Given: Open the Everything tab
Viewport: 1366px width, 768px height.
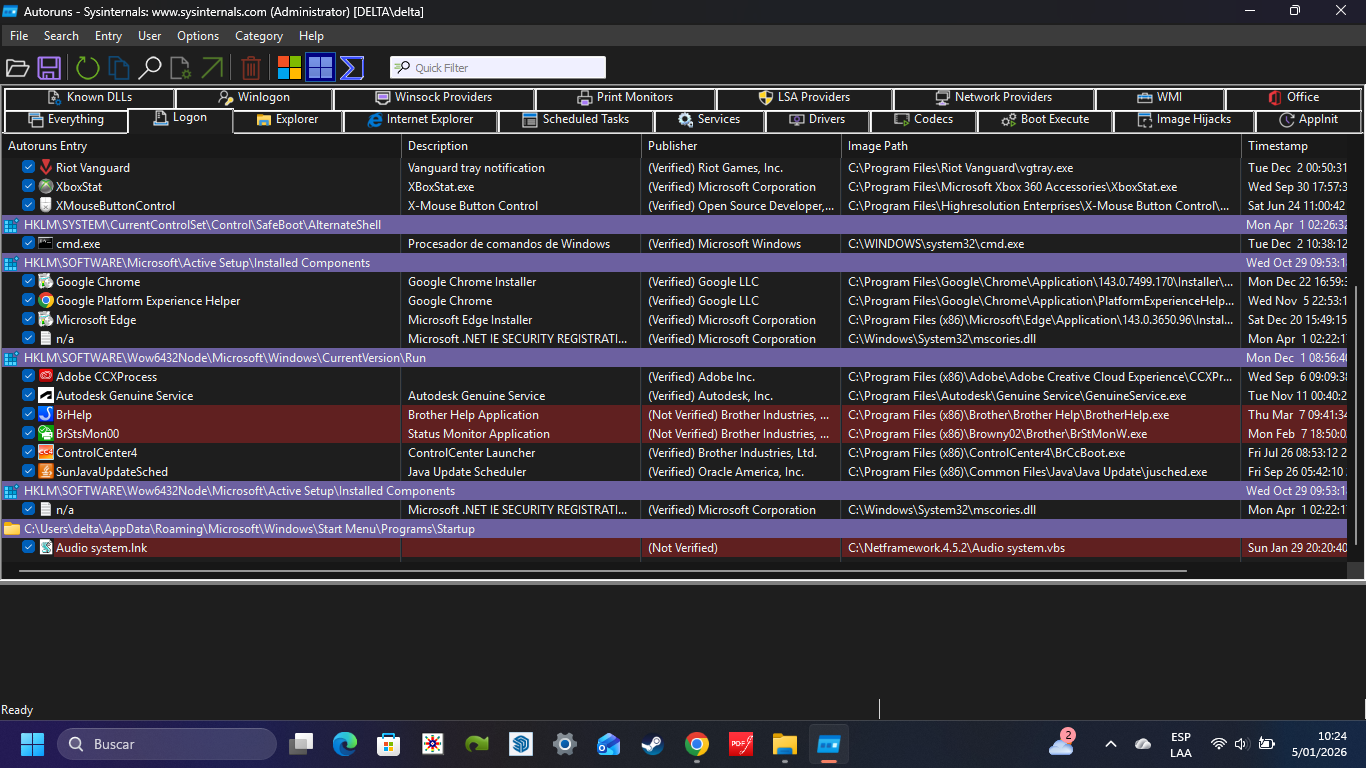Looking at the screenshot, I should (x=66, y=120).
